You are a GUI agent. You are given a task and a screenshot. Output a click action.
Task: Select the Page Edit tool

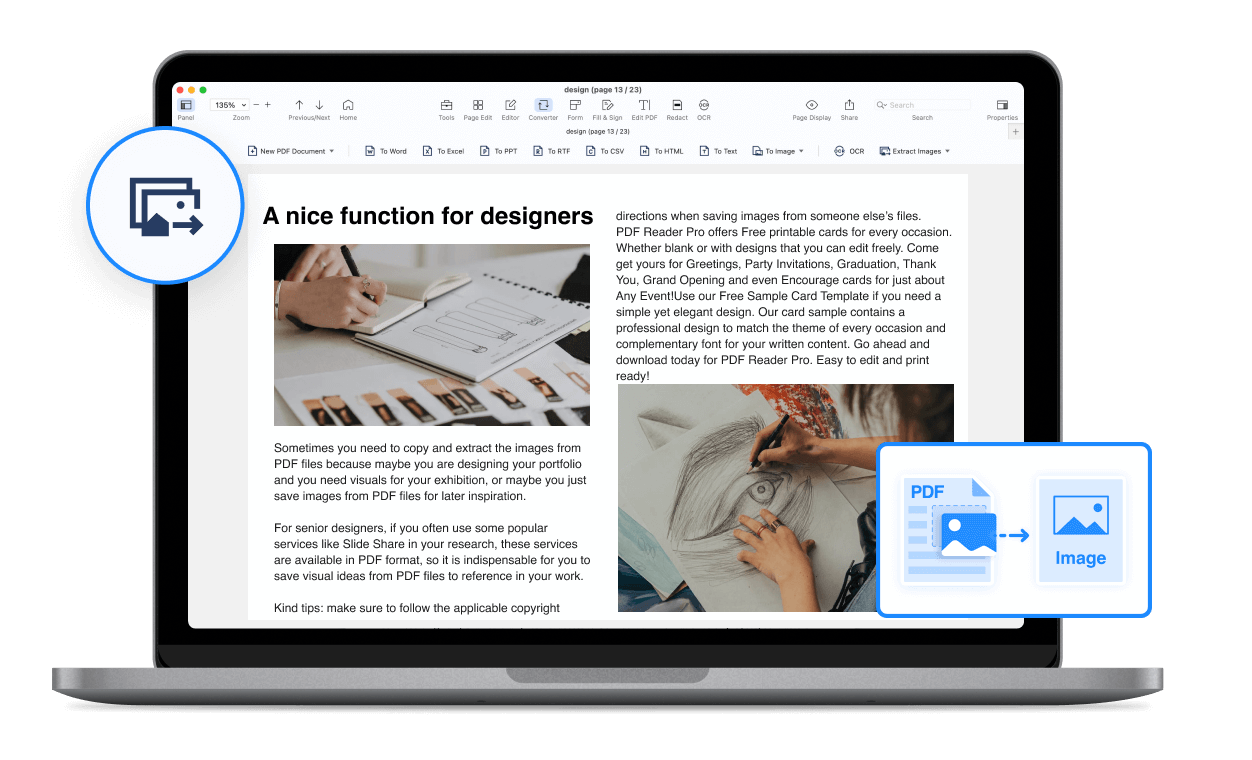tap(478, 105)
